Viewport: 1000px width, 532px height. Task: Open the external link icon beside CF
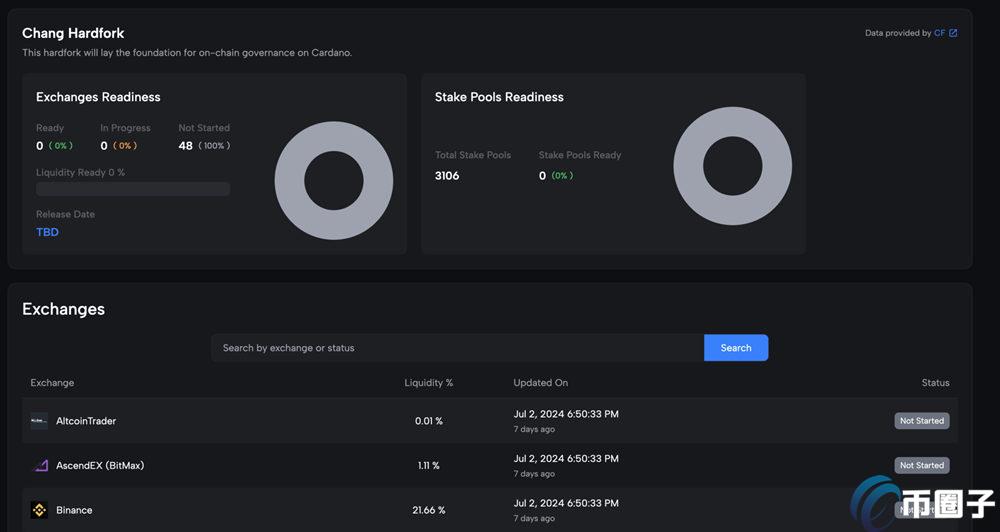click(x=953, y=33)
